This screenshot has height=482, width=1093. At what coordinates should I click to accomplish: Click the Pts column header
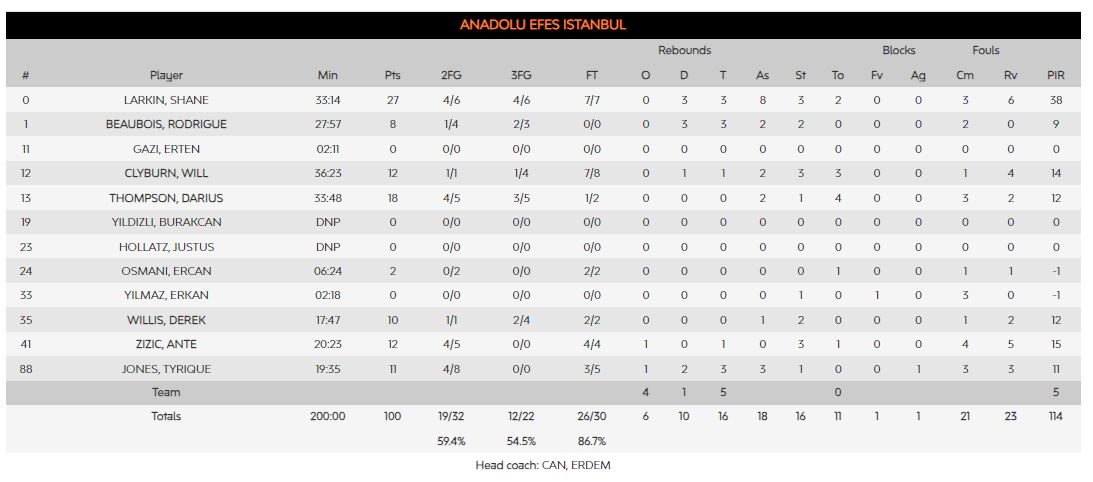click(392, 75)
